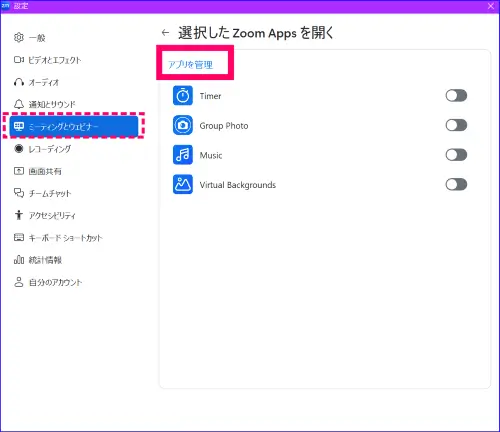Screen dimensions: 500x432
Task: Close the settings window
Action: 491,6
